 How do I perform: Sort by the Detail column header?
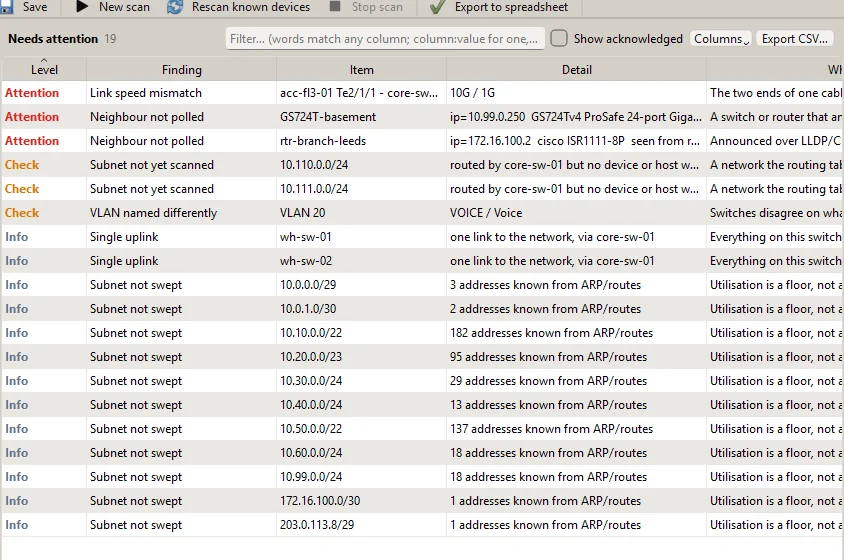pyautogui.click(x=576, y=69)
